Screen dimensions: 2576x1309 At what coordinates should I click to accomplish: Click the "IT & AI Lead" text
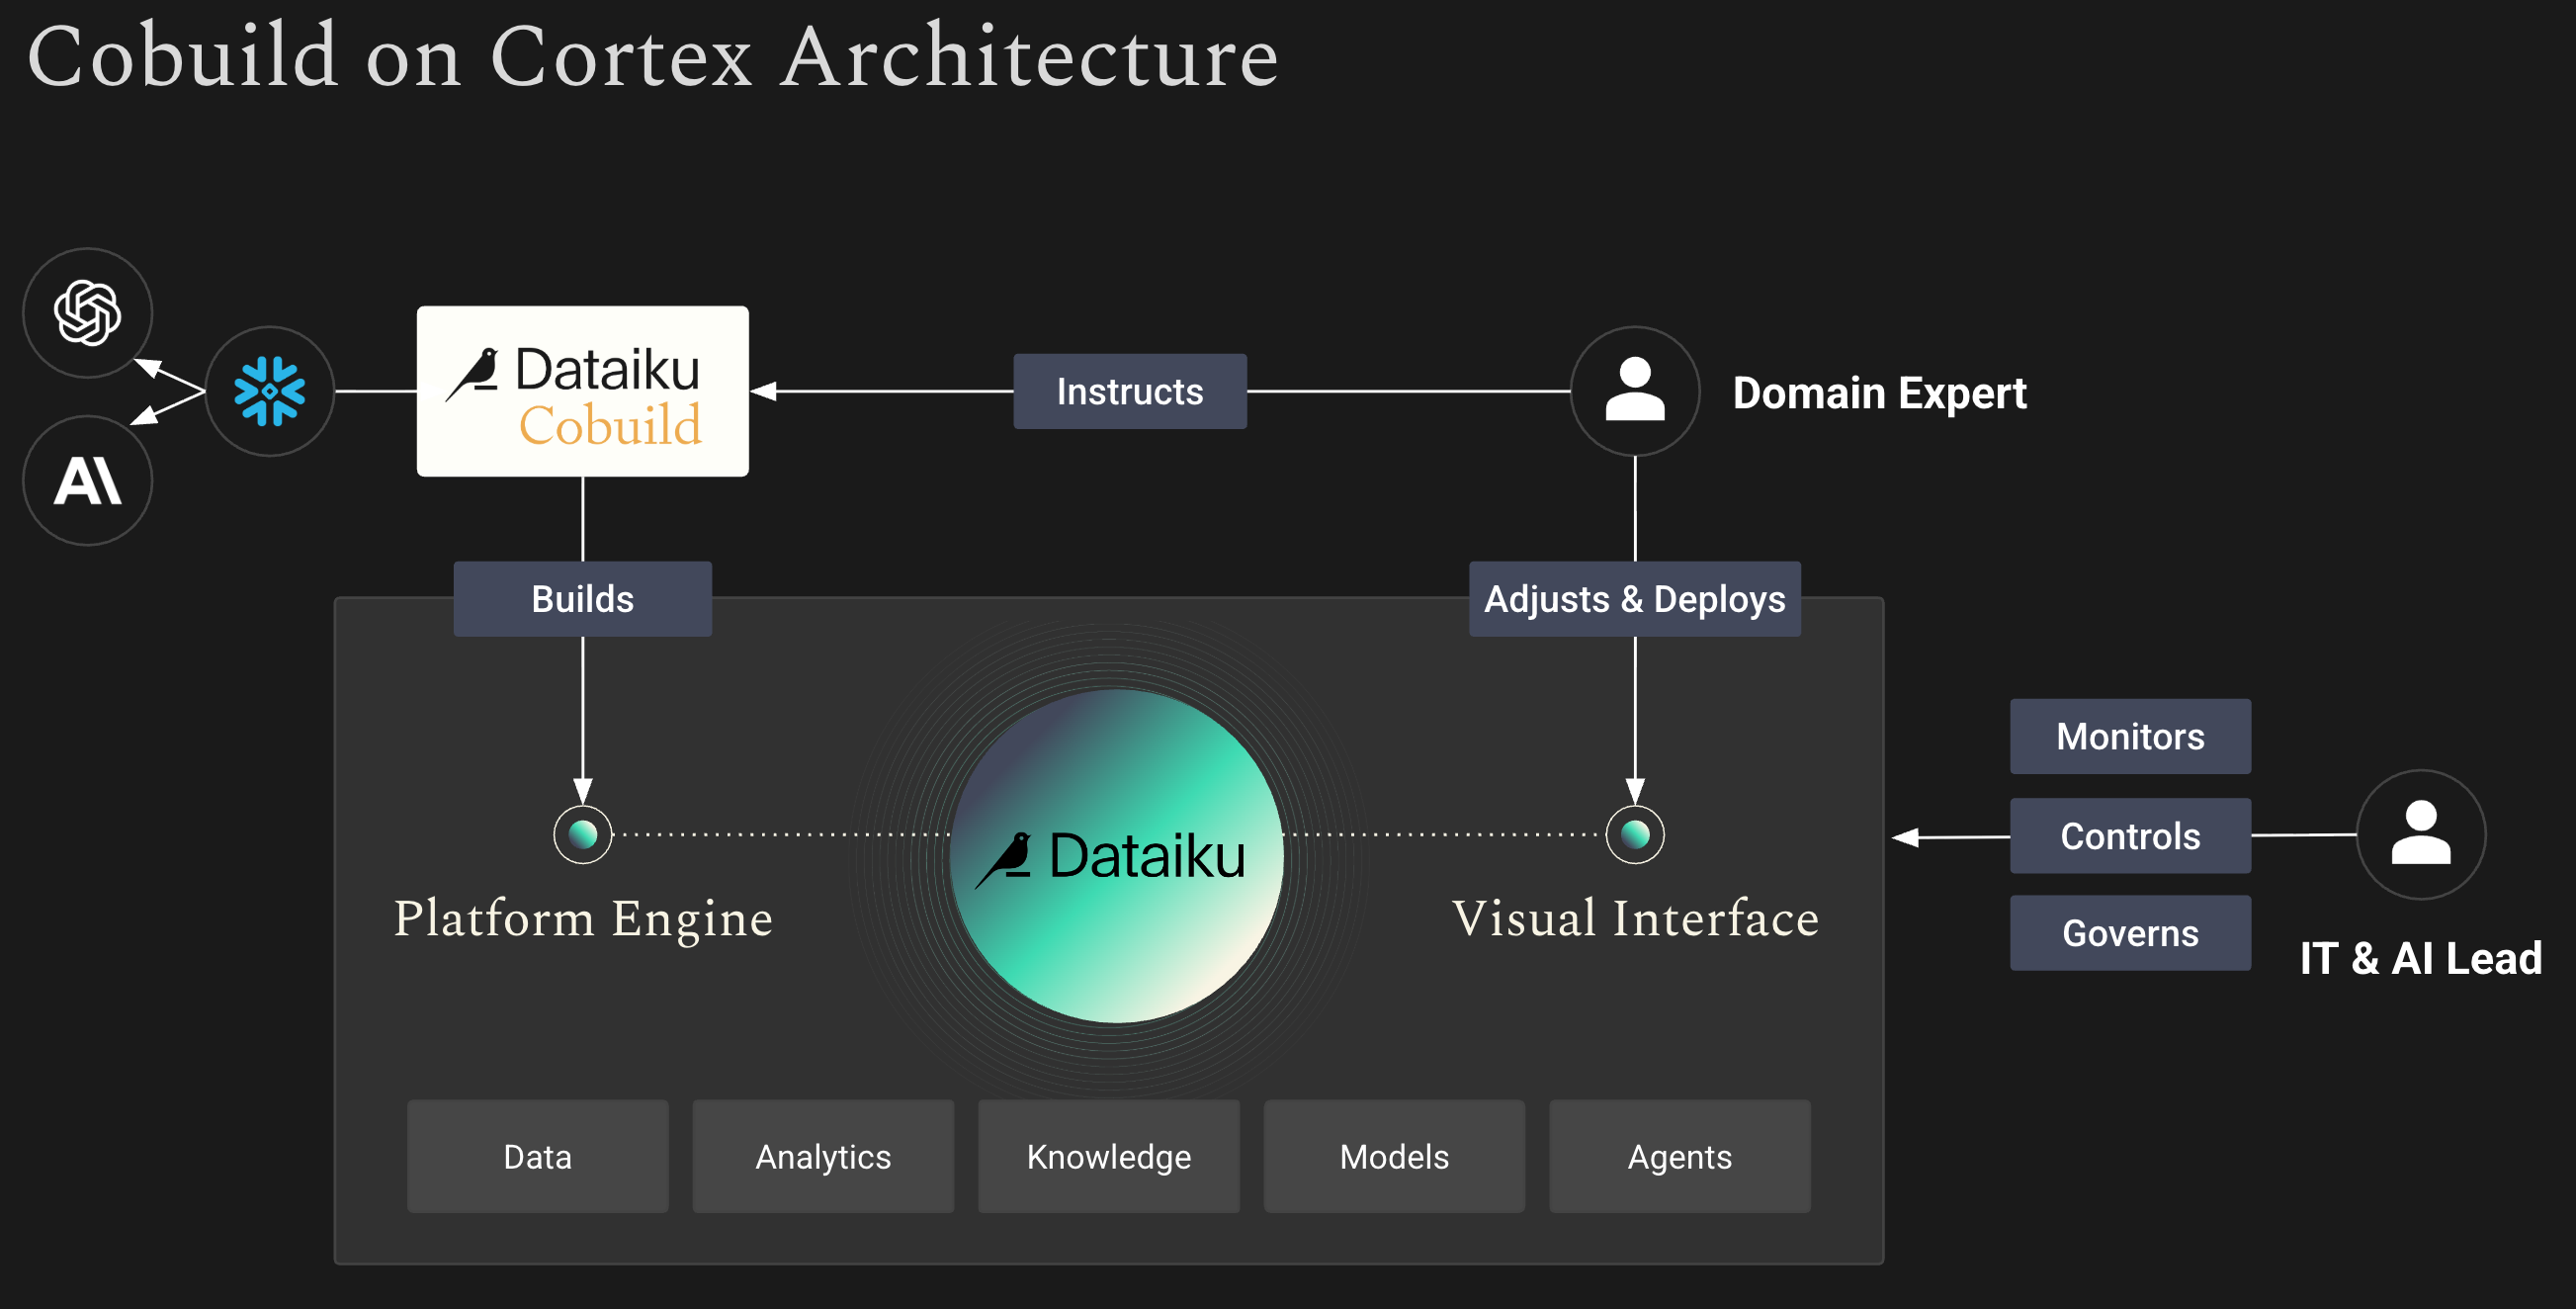[x=2421, y=958]
